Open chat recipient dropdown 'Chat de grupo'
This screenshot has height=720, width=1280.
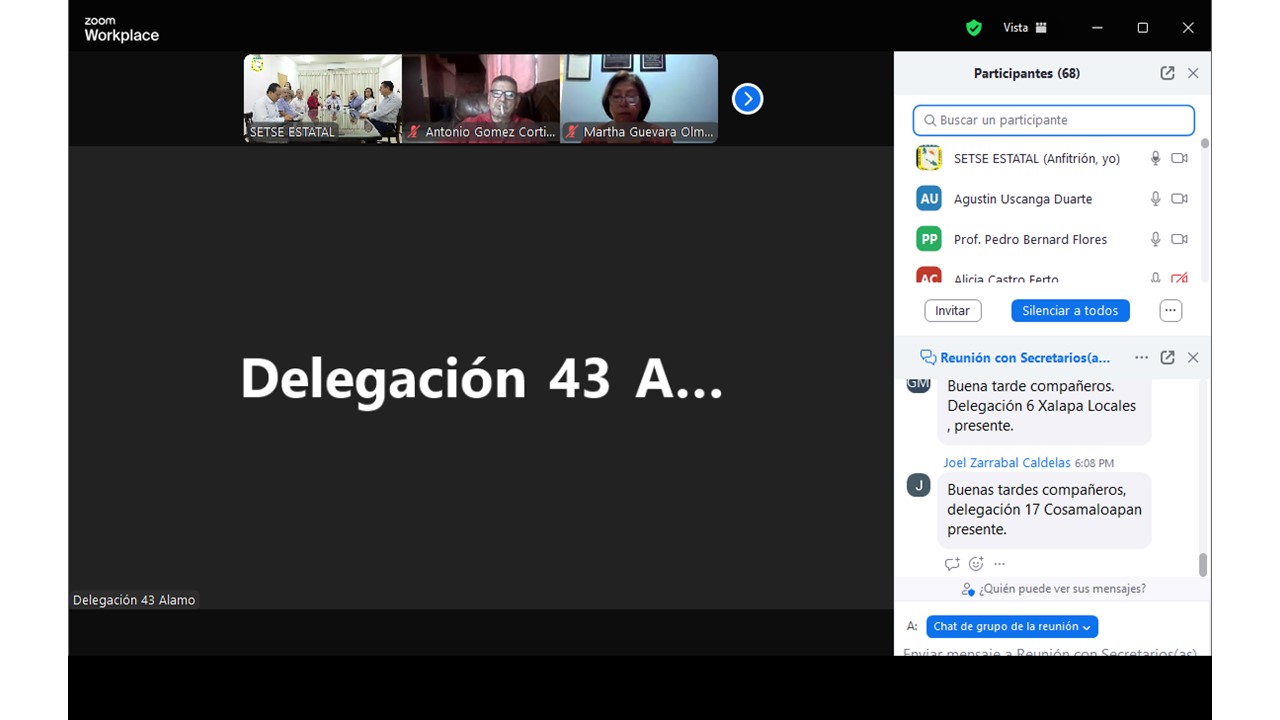point(1012,627)
